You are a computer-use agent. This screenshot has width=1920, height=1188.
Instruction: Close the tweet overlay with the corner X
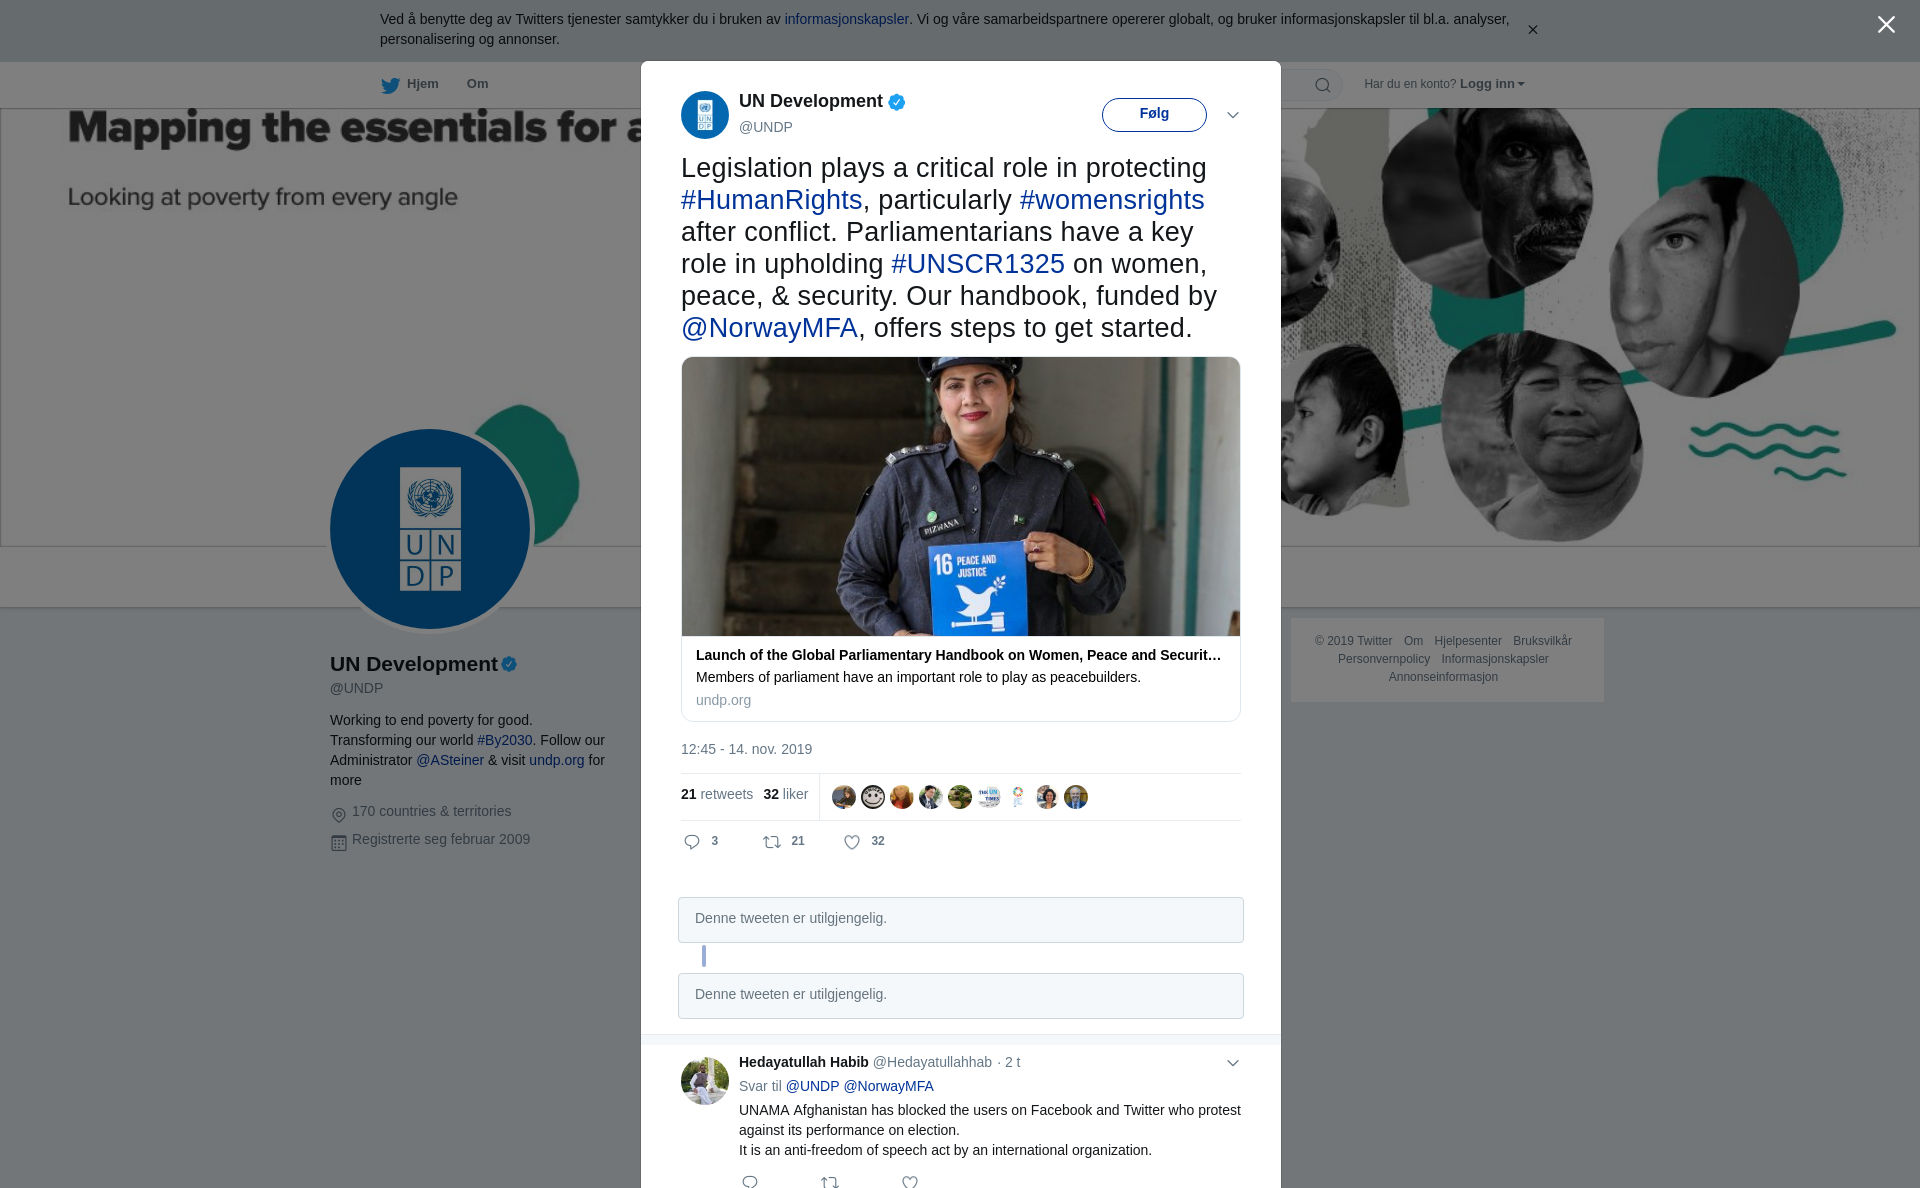1886,25
